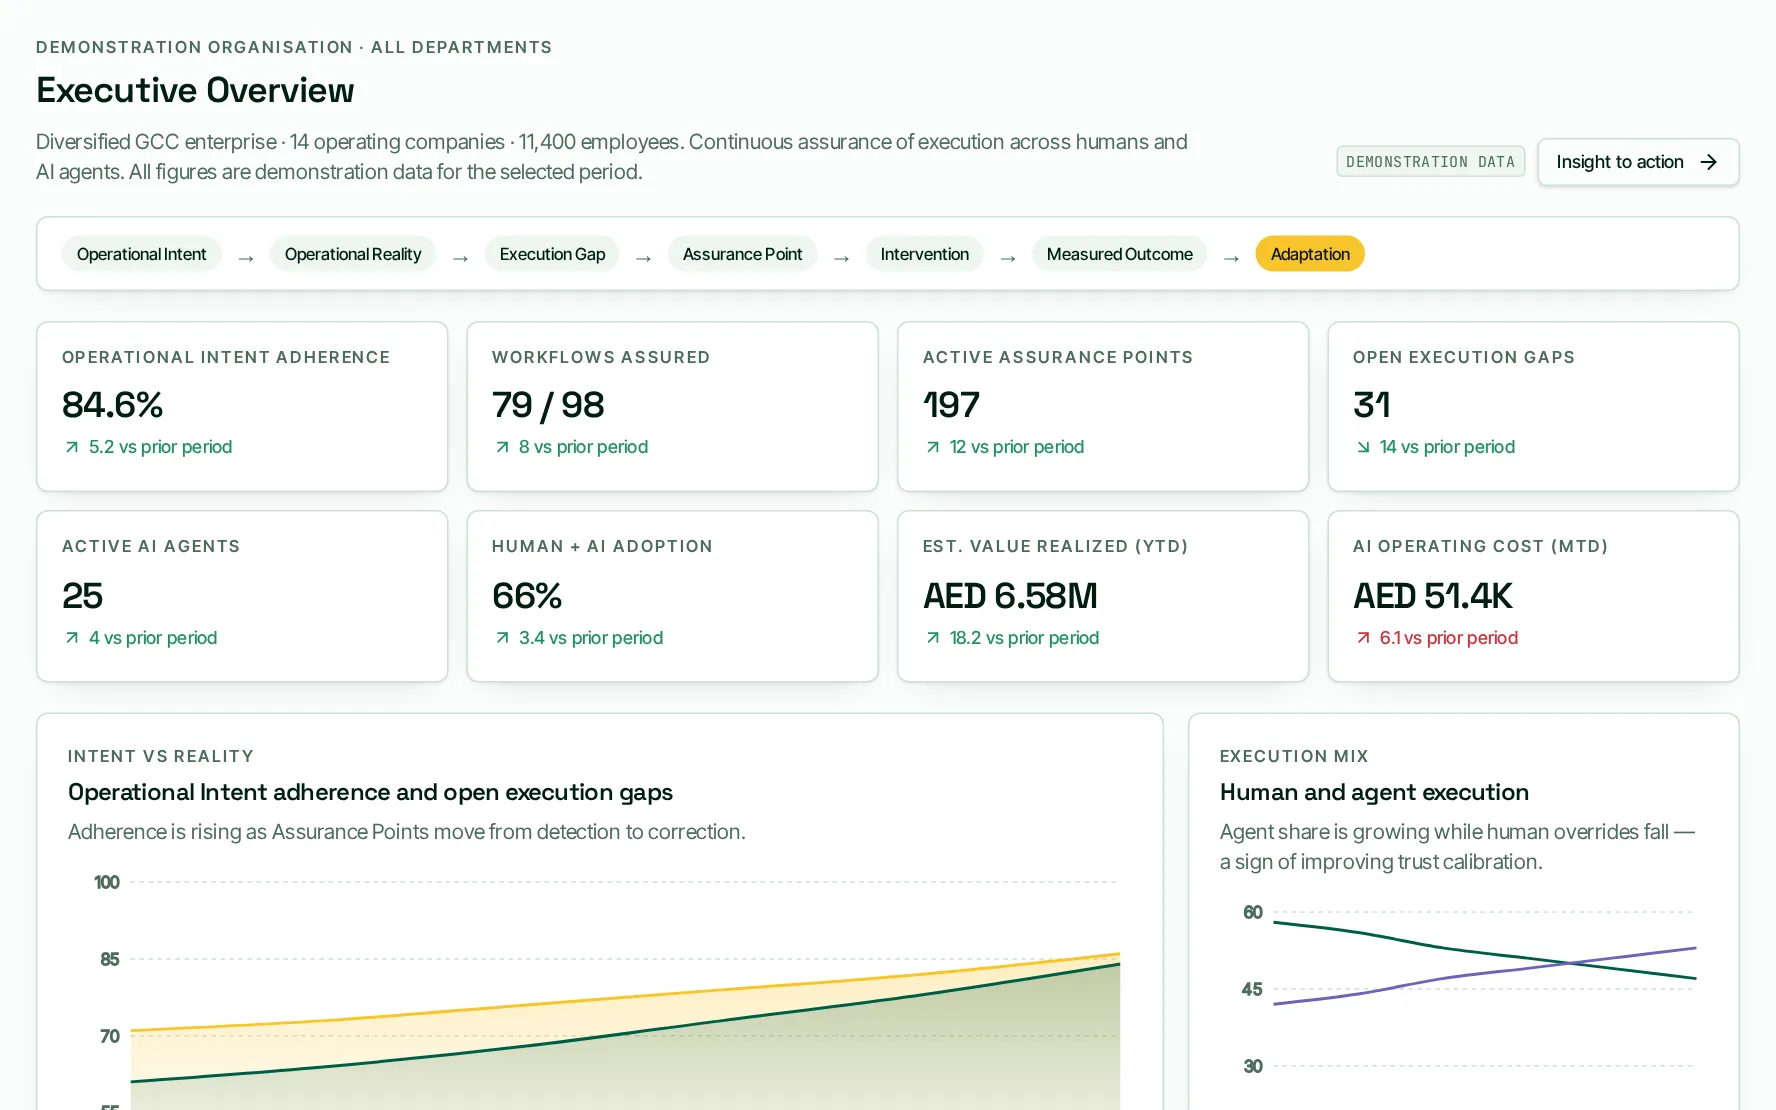The width and height of the screenshot is (1776, 1110).
Task: Click the 79 / 98 workflows value
Action: coord(548,405)
